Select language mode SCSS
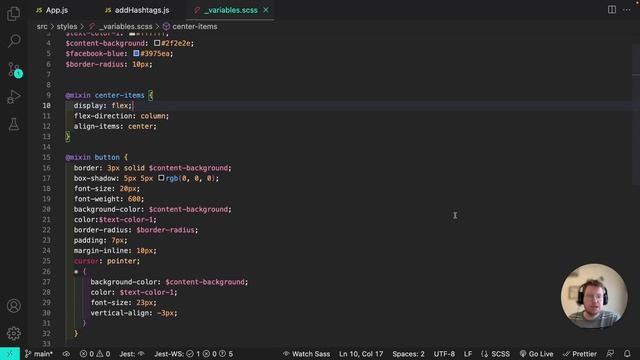The width and height of the screenshot is (640, 360). (x=495, y=354)
